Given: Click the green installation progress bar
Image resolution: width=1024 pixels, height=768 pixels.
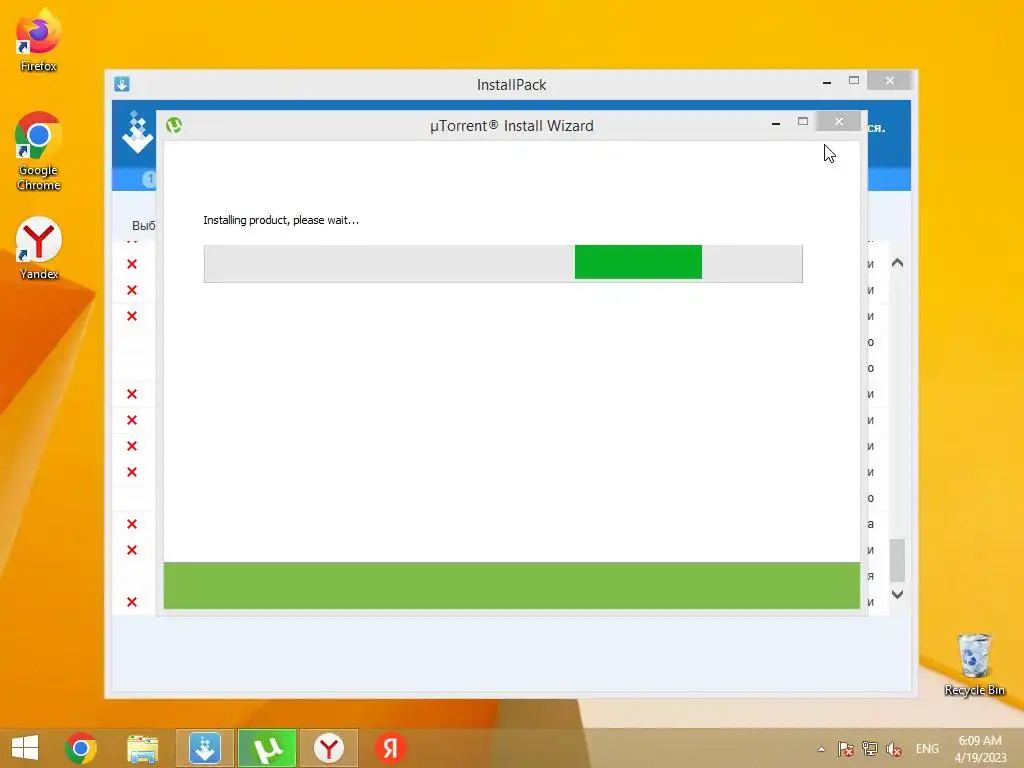Looking at the screenshot, I should click(x=503, y=263).
